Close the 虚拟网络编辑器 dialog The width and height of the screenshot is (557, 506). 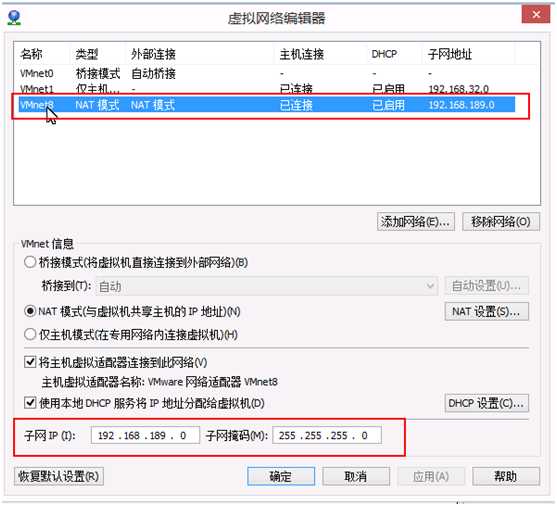coord(536,15)
